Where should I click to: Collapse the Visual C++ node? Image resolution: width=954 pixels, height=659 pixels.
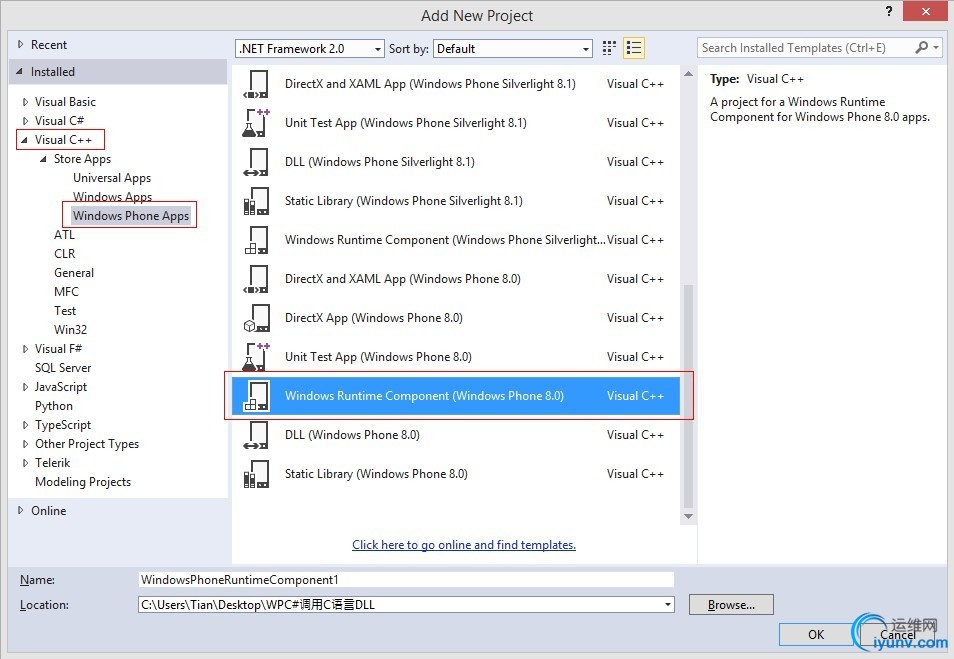[x=24, y=140]
